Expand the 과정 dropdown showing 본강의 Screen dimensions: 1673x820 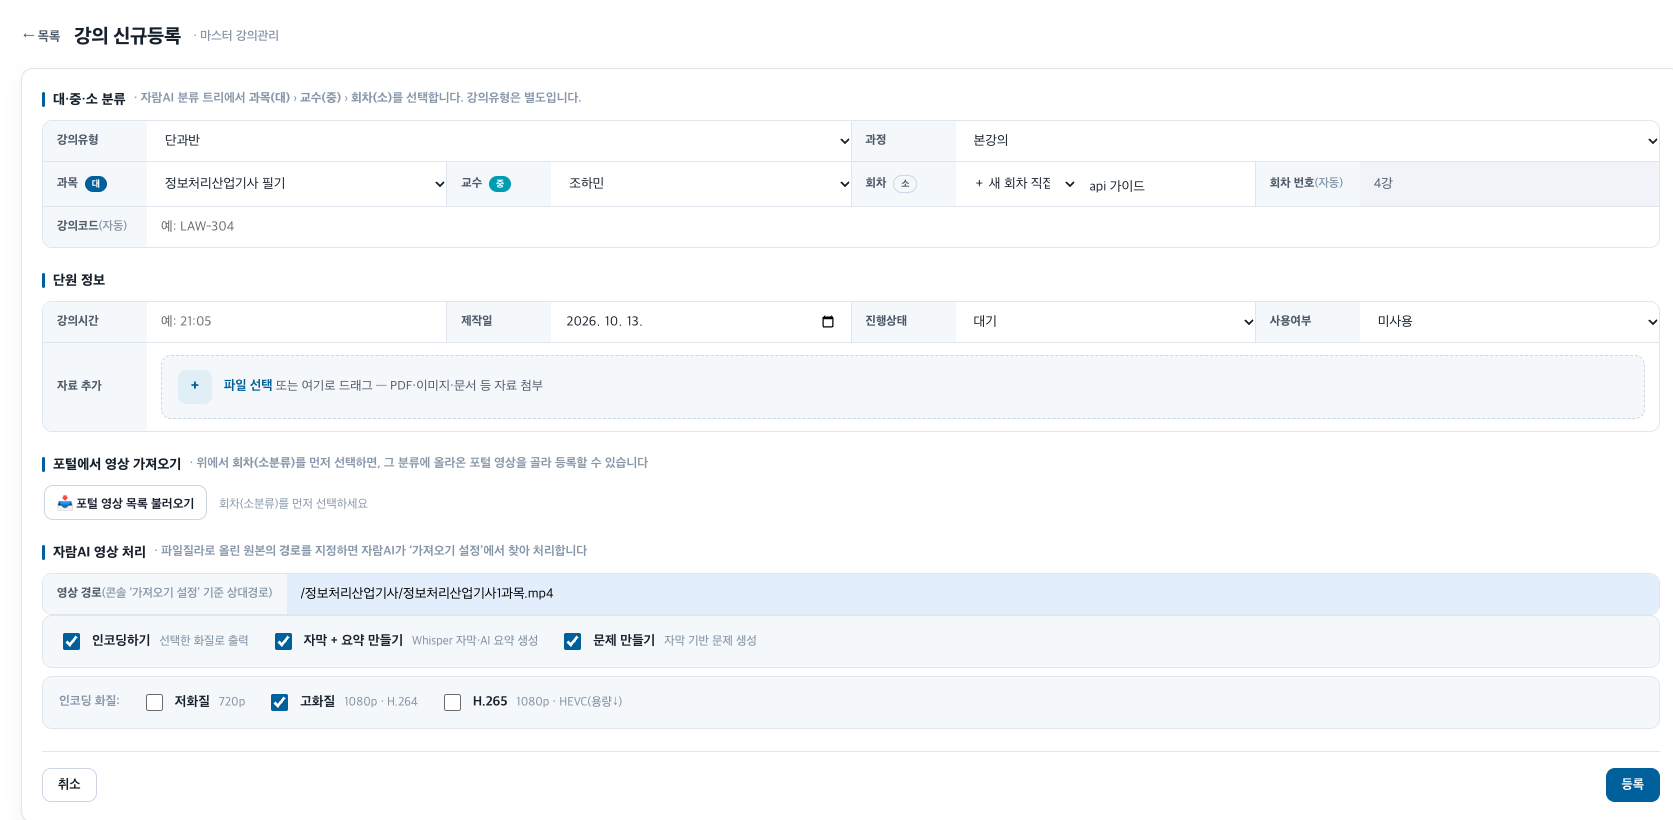click(1307, 141)
